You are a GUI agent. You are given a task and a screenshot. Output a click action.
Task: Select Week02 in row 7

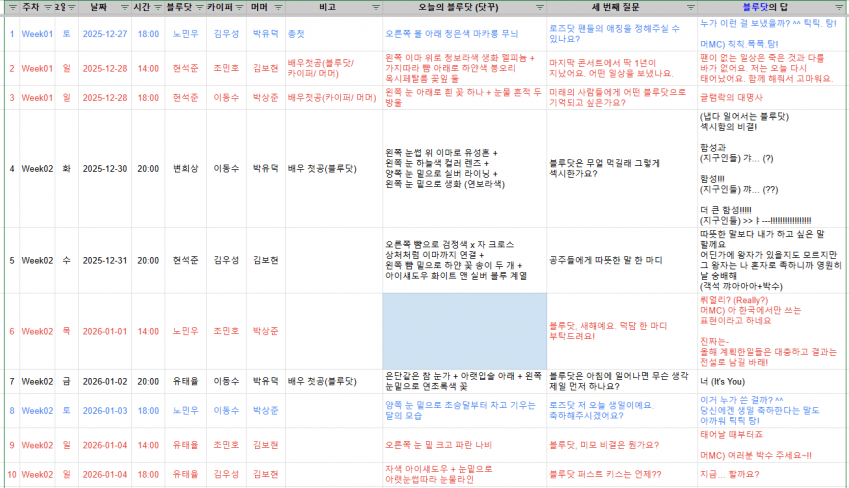(x=37, y=382)
